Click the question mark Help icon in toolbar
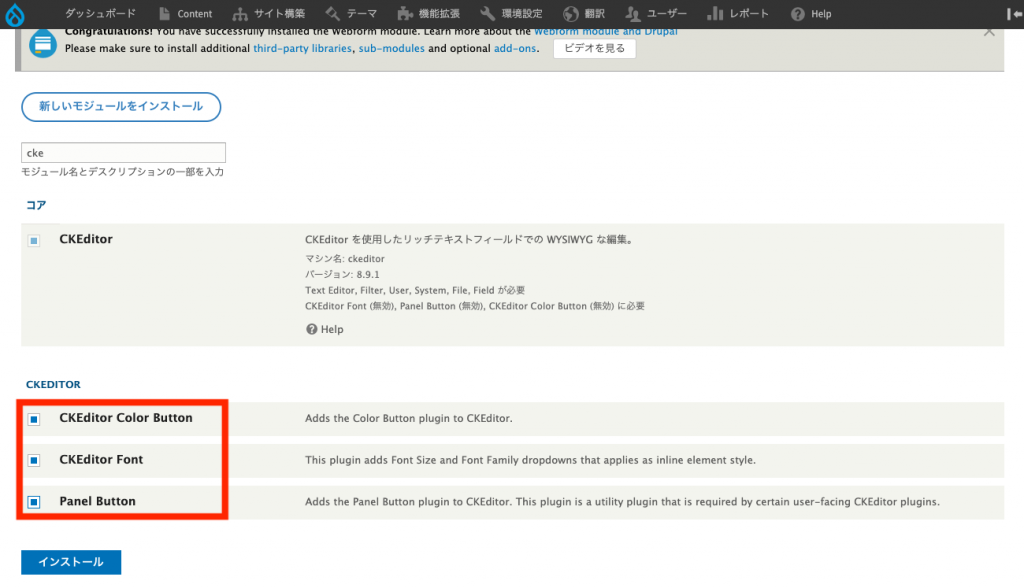 pos(797,14)
